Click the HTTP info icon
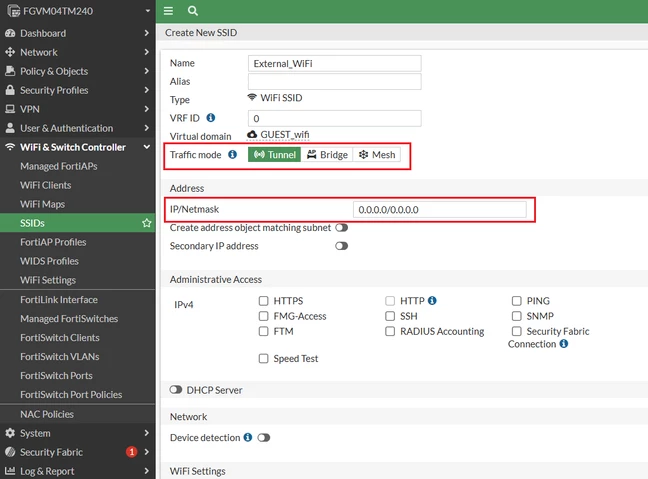Screen dimensions: 648x479 coord(432,300)
